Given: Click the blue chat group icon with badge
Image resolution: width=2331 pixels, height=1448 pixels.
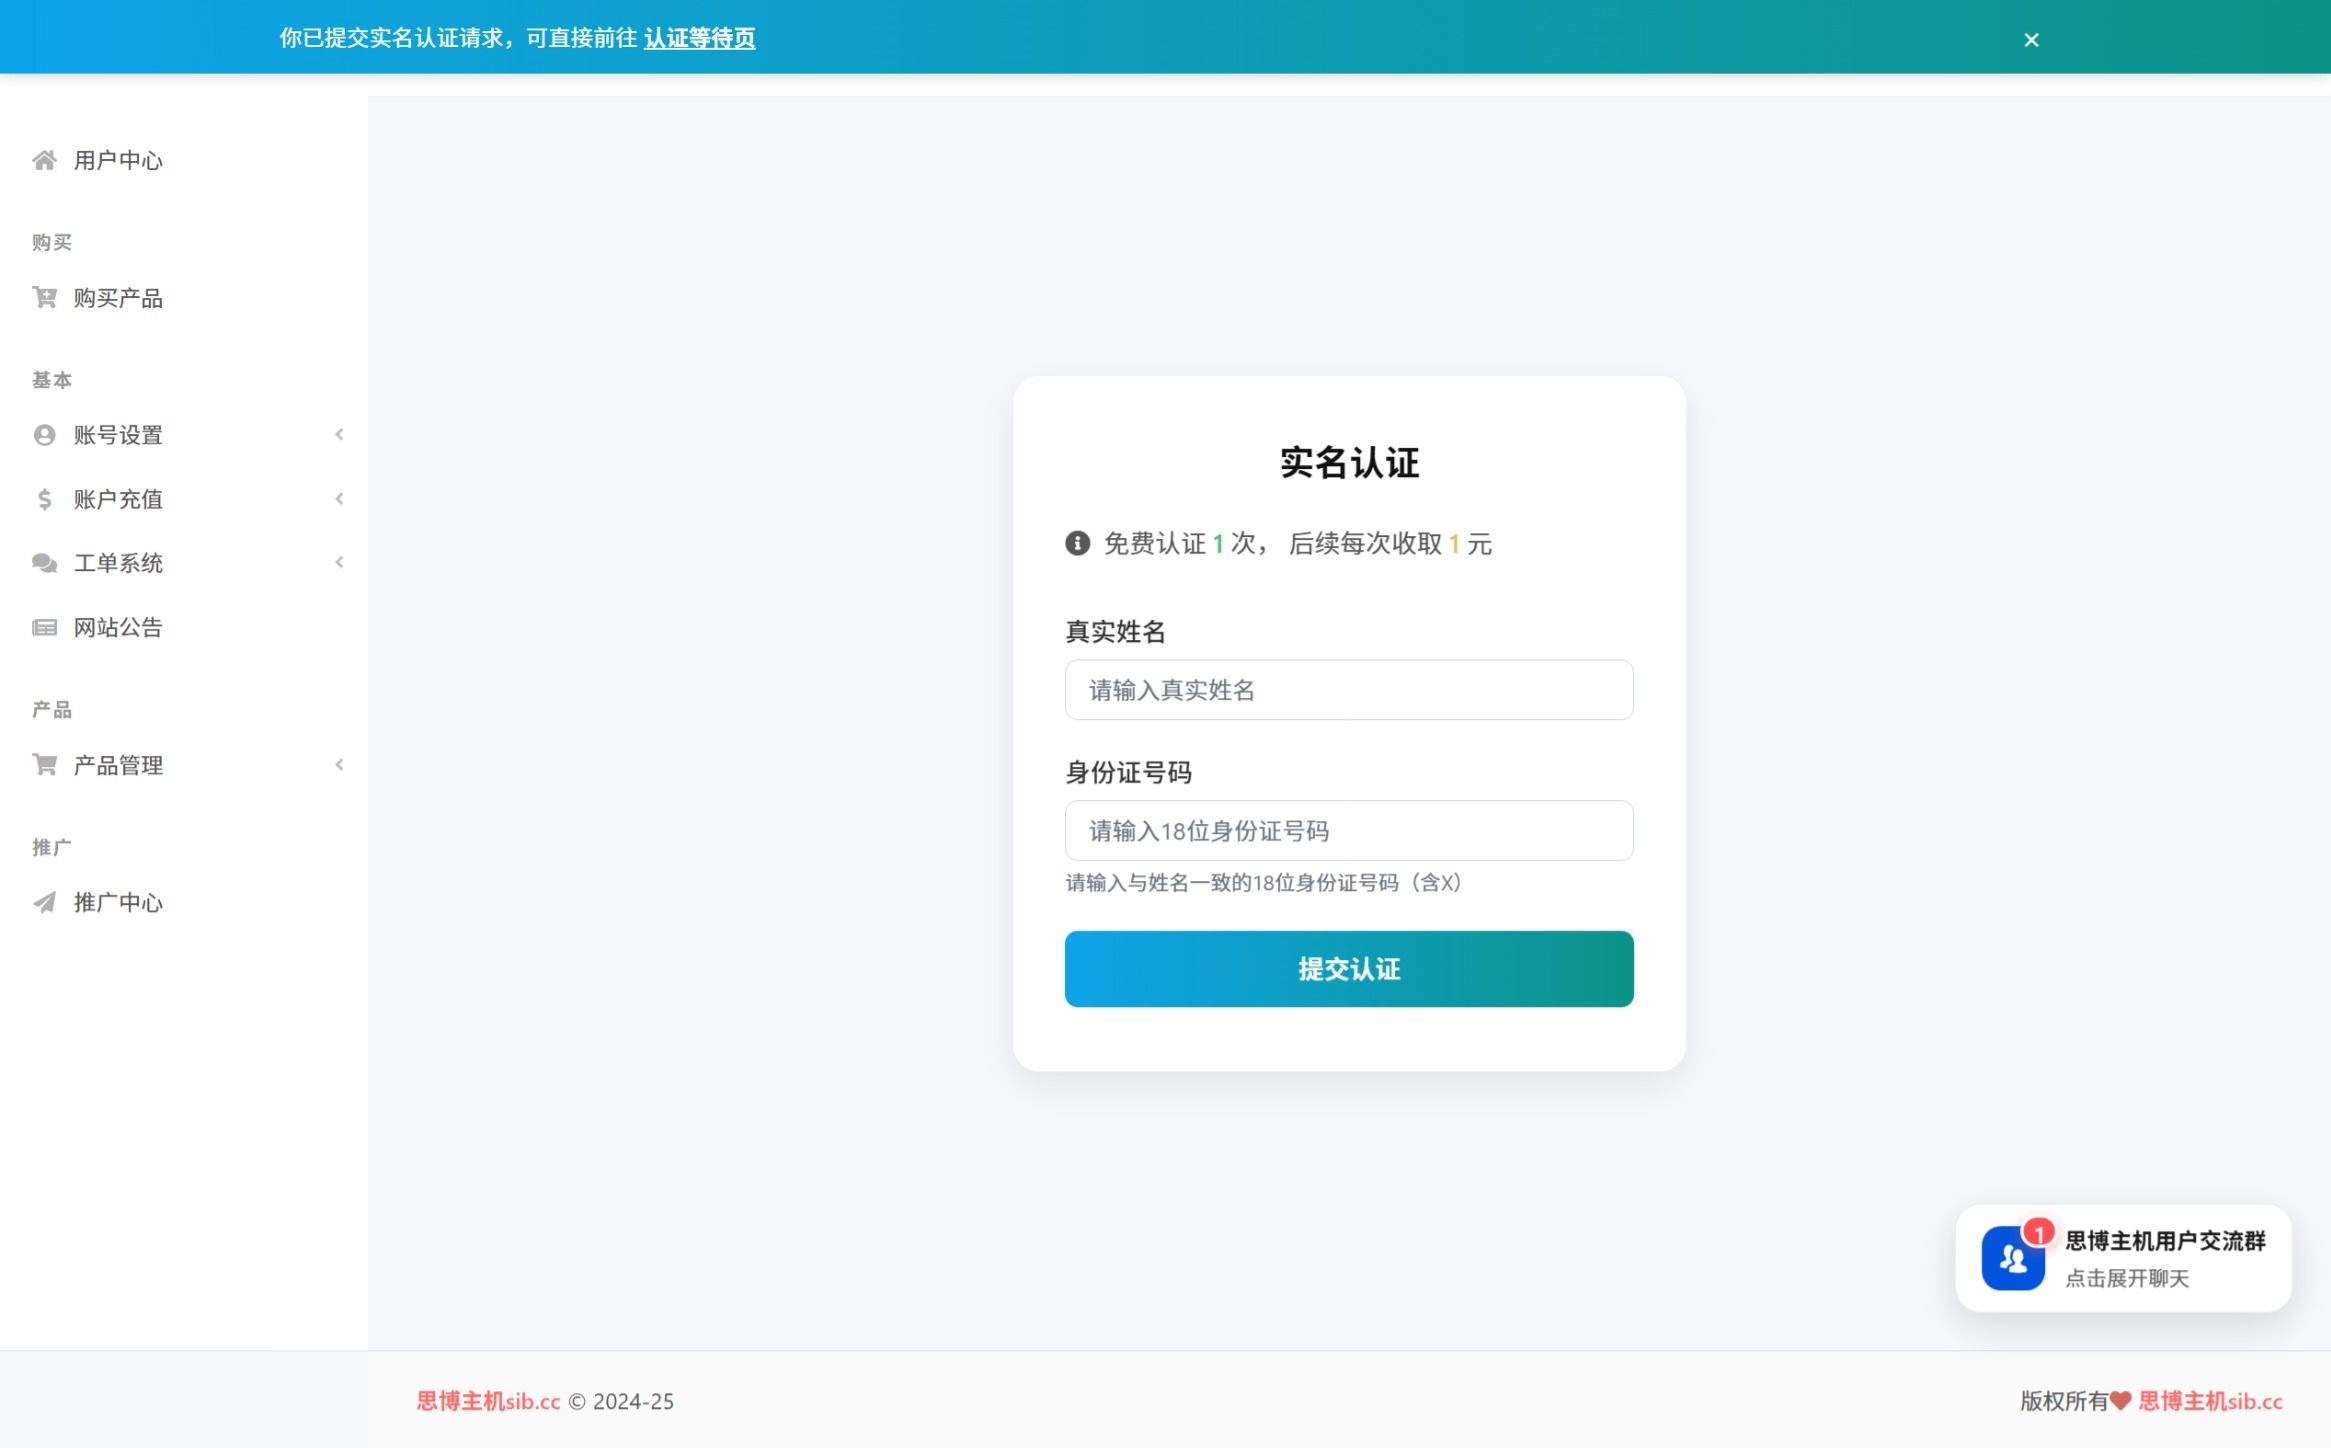Looking at the screenshot, I should tap(2012, 1258).
